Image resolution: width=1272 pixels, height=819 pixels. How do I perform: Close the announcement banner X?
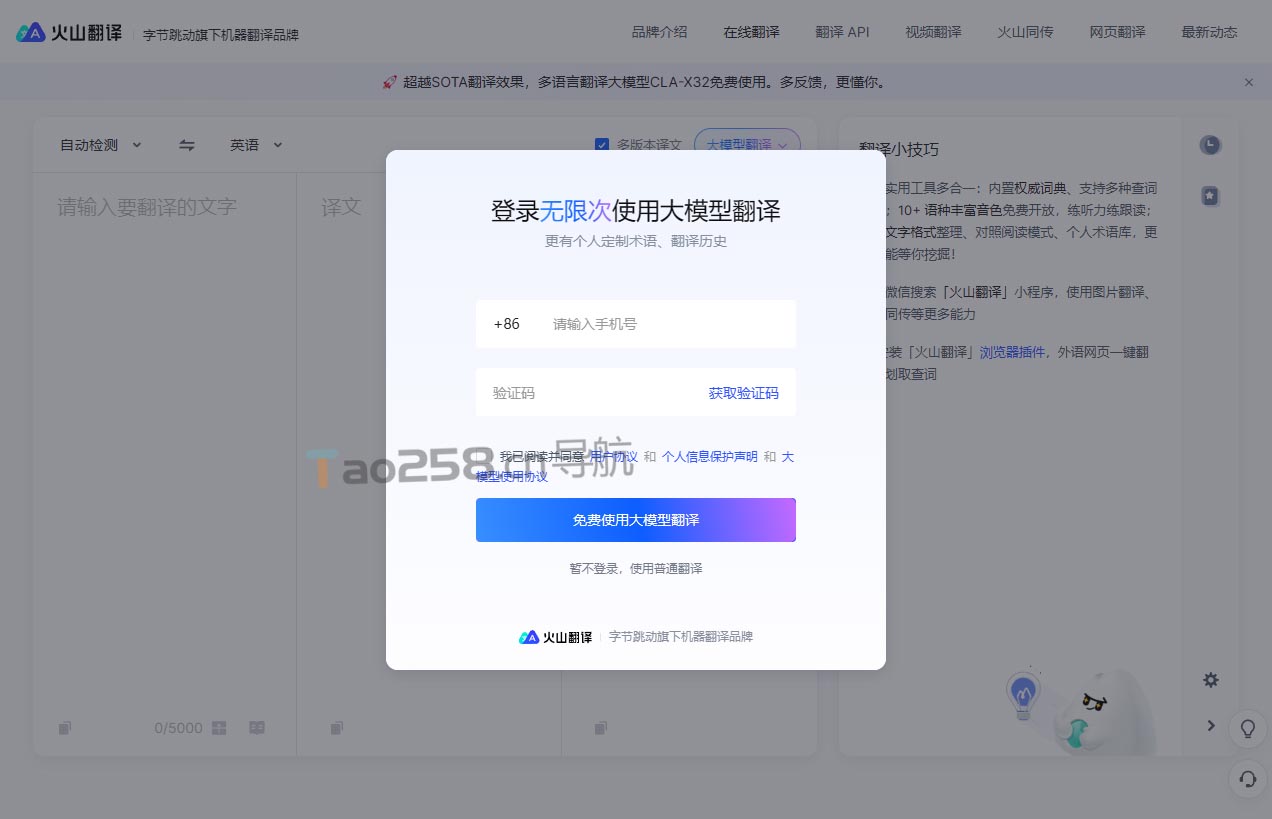pos(1249,82)
